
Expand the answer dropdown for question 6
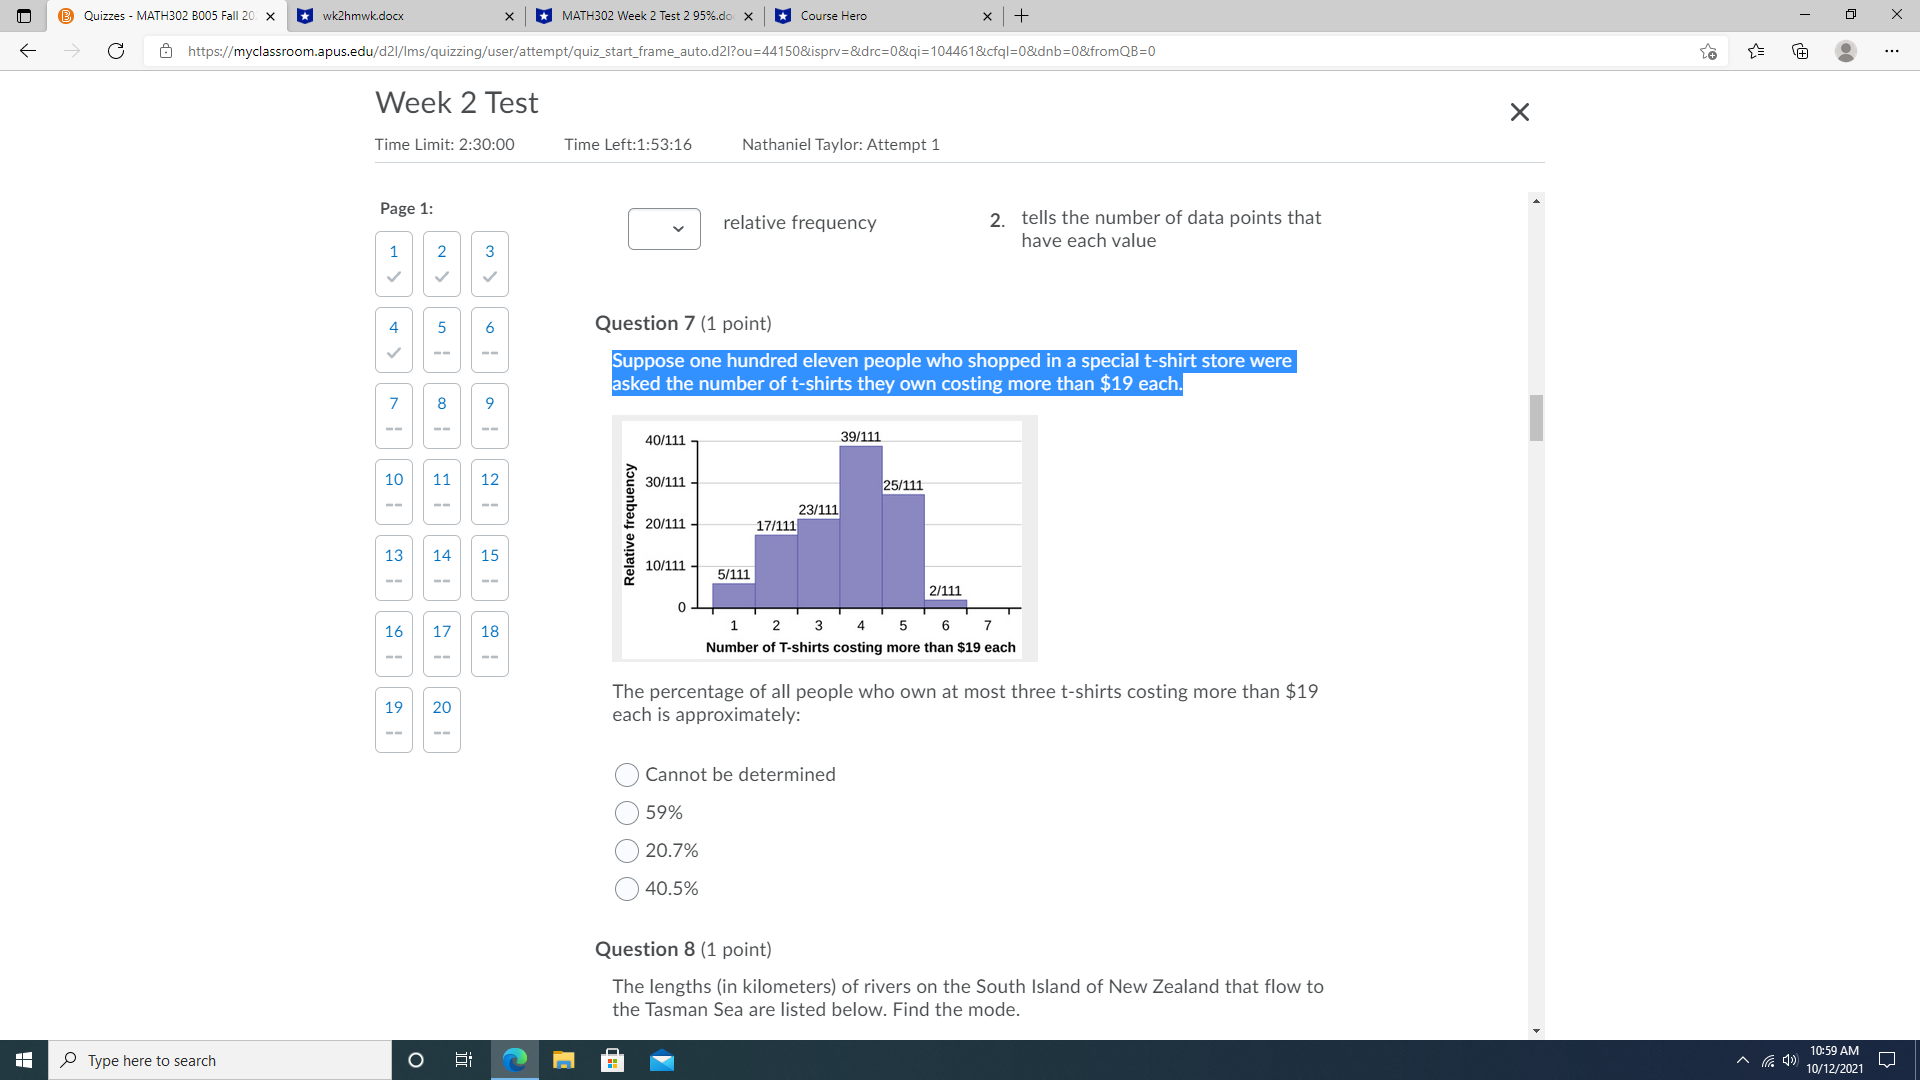coord(661,227)
